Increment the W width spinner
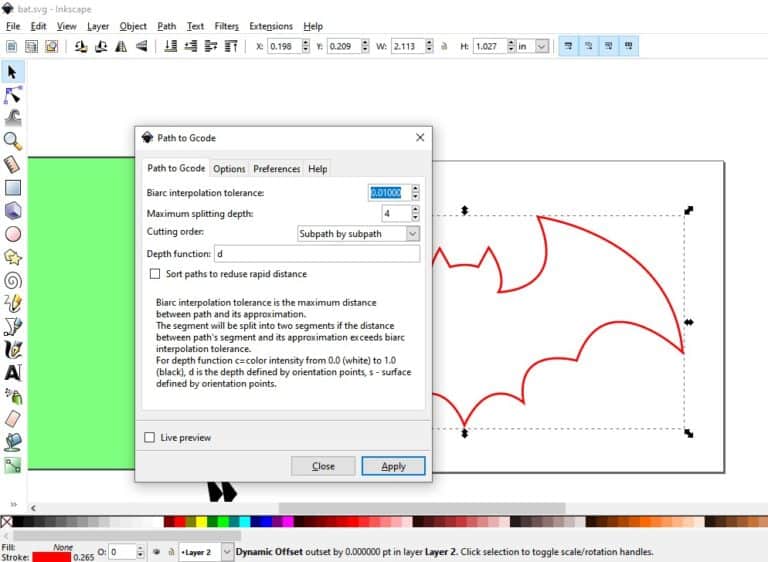The width and height of the screenshot is (768, 562). pos(429,43)
